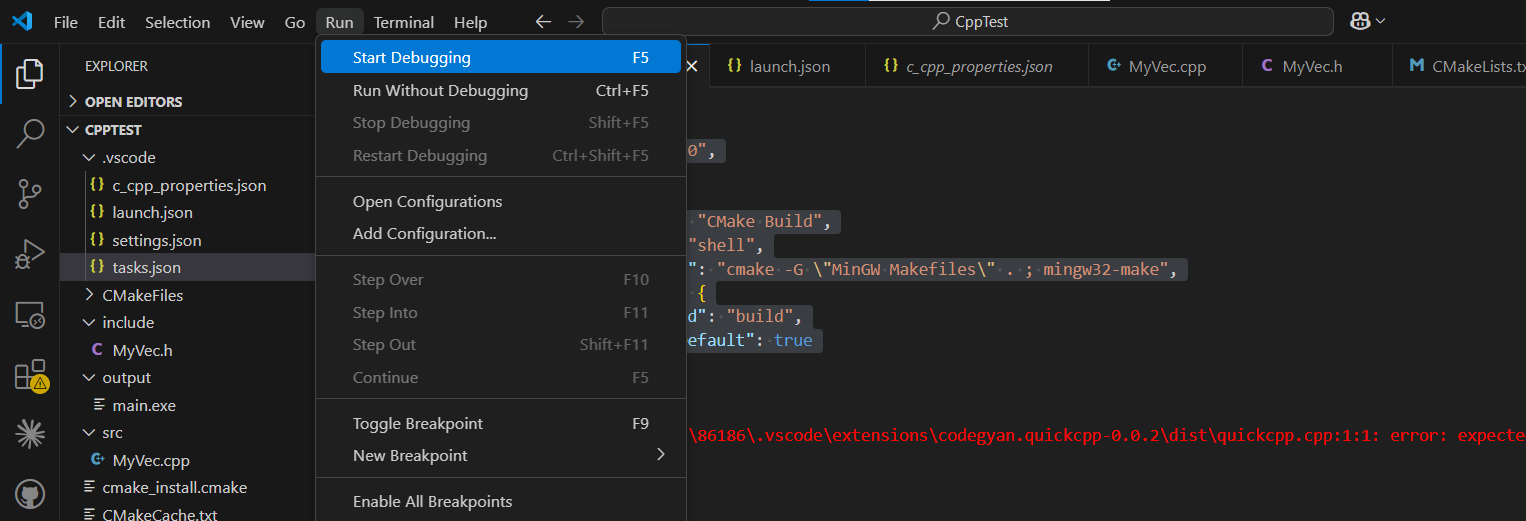Select Open Configurations menu entry
Viewport: 1526px width, 521px height.
500,201
